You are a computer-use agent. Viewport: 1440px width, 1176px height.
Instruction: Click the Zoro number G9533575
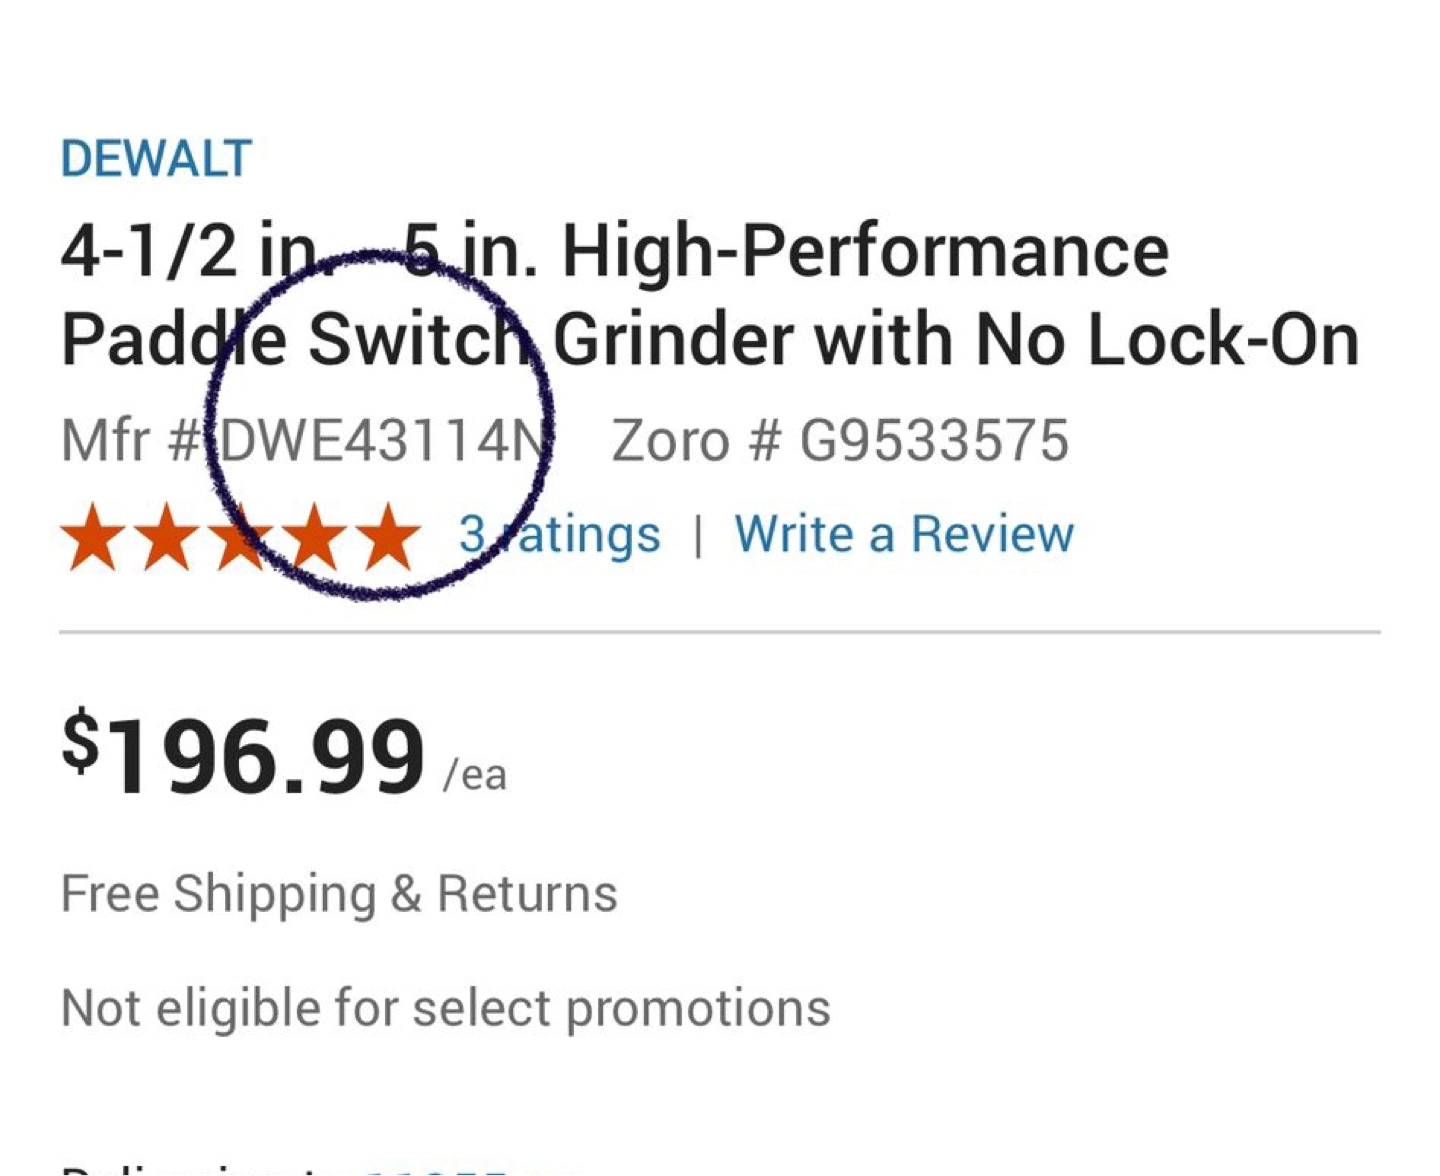point(934,441)
